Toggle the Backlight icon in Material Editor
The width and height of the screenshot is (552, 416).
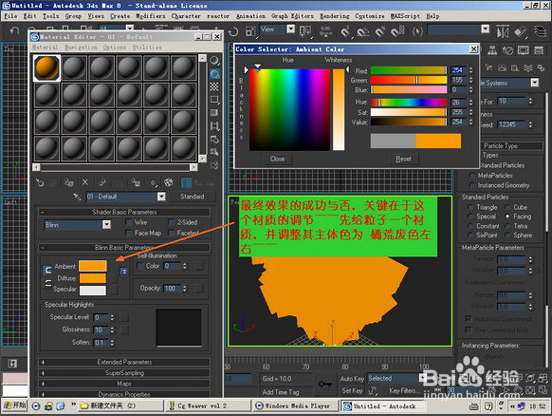pos(214,74)
